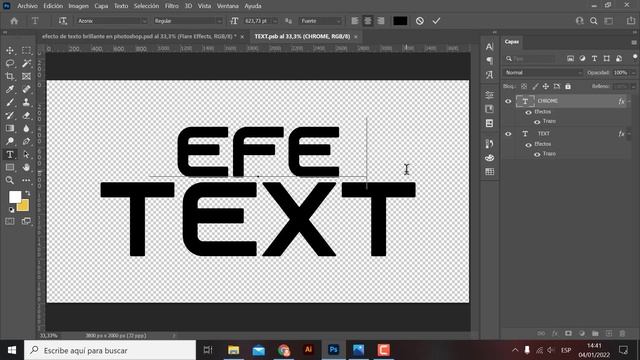Hide Trazo effect under the CHROME layer
Image resolution: width=640 pixels, height=360 pixels.
point(537,122)
